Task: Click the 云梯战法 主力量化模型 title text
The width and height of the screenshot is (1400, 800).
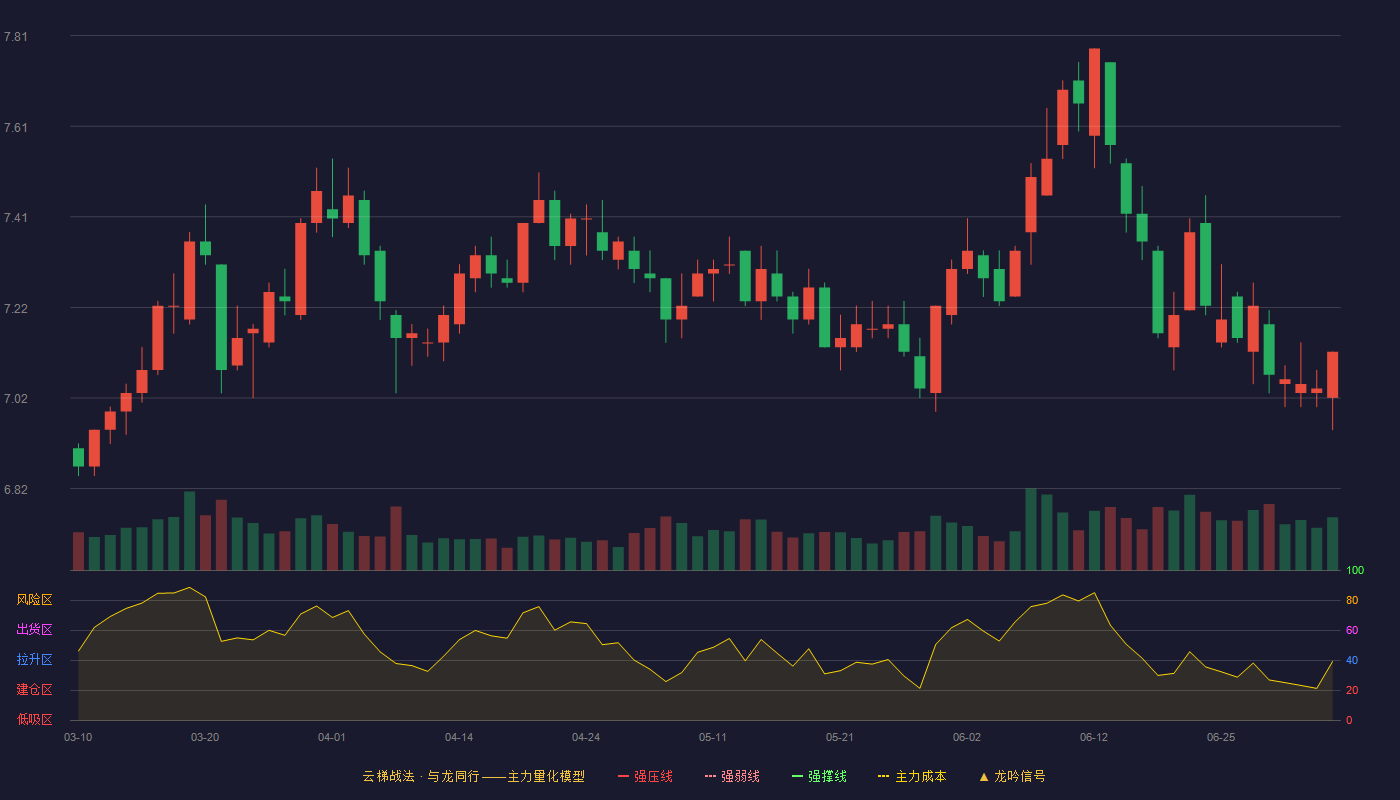Action: point(474,776)
